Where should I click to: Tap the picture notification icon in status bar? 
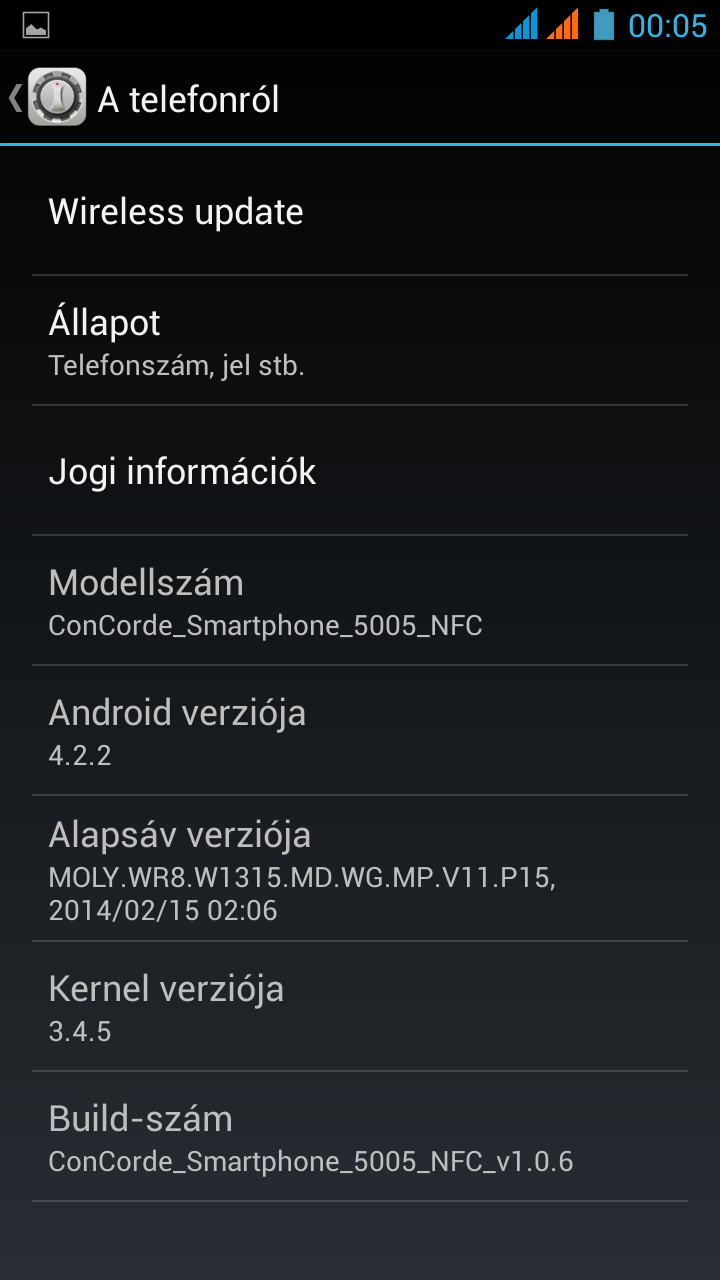(x=35, y=25)
